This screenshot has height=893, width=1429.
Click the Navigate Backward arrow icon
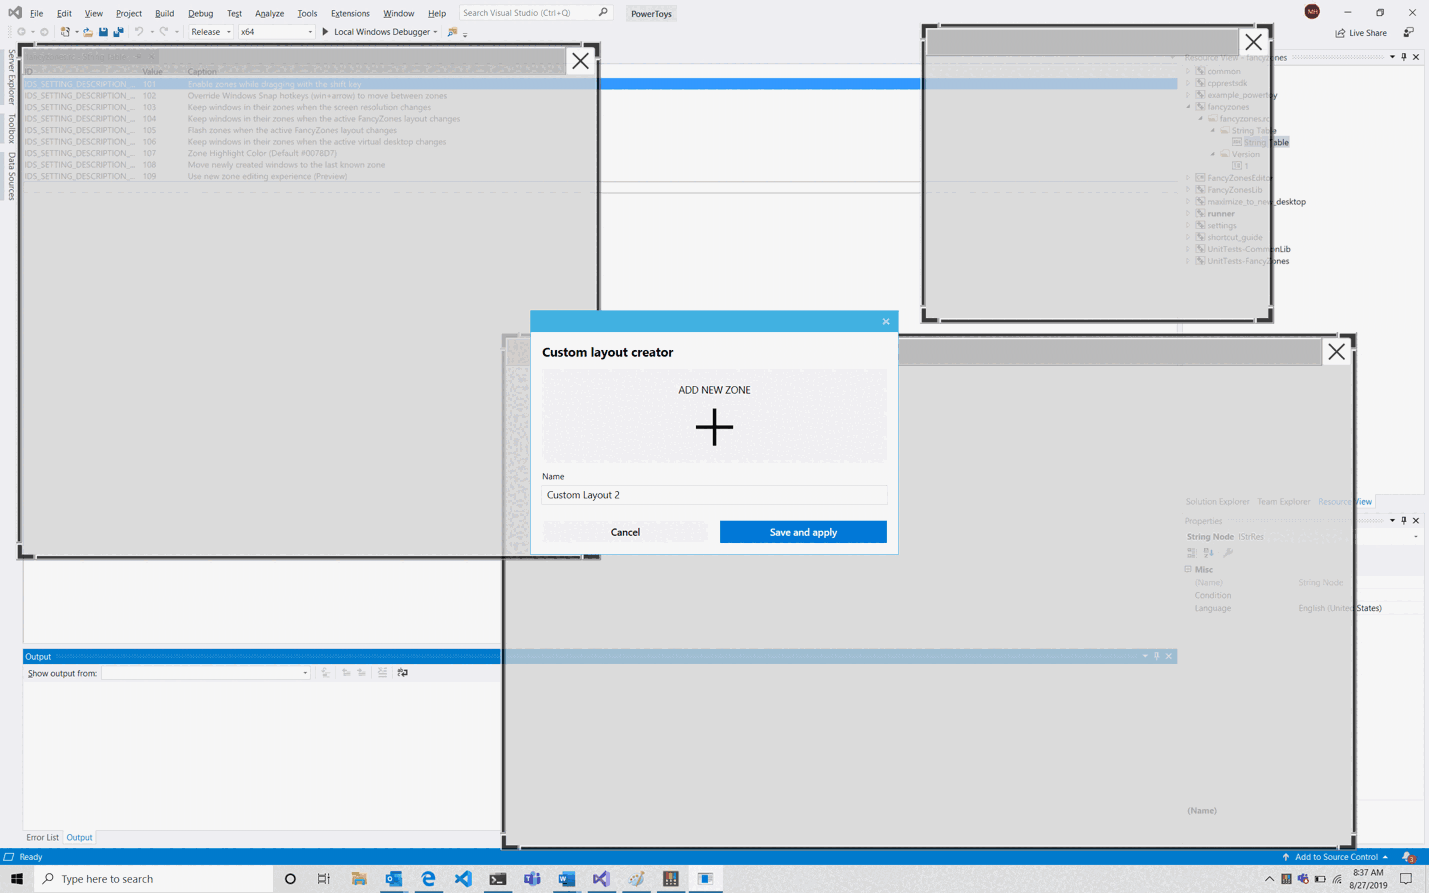21,31
